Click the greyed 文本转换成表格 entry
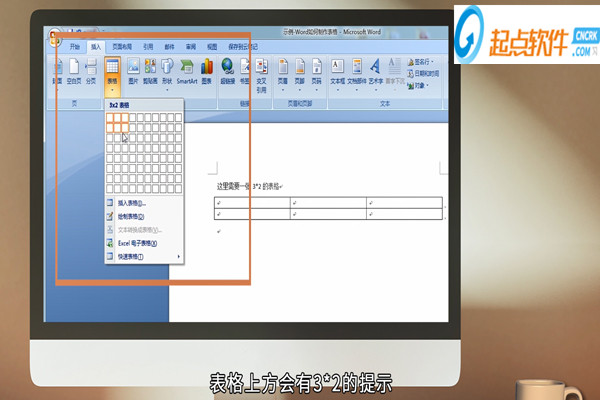Screen dimensions: 600x400 [x=144, y=230]
